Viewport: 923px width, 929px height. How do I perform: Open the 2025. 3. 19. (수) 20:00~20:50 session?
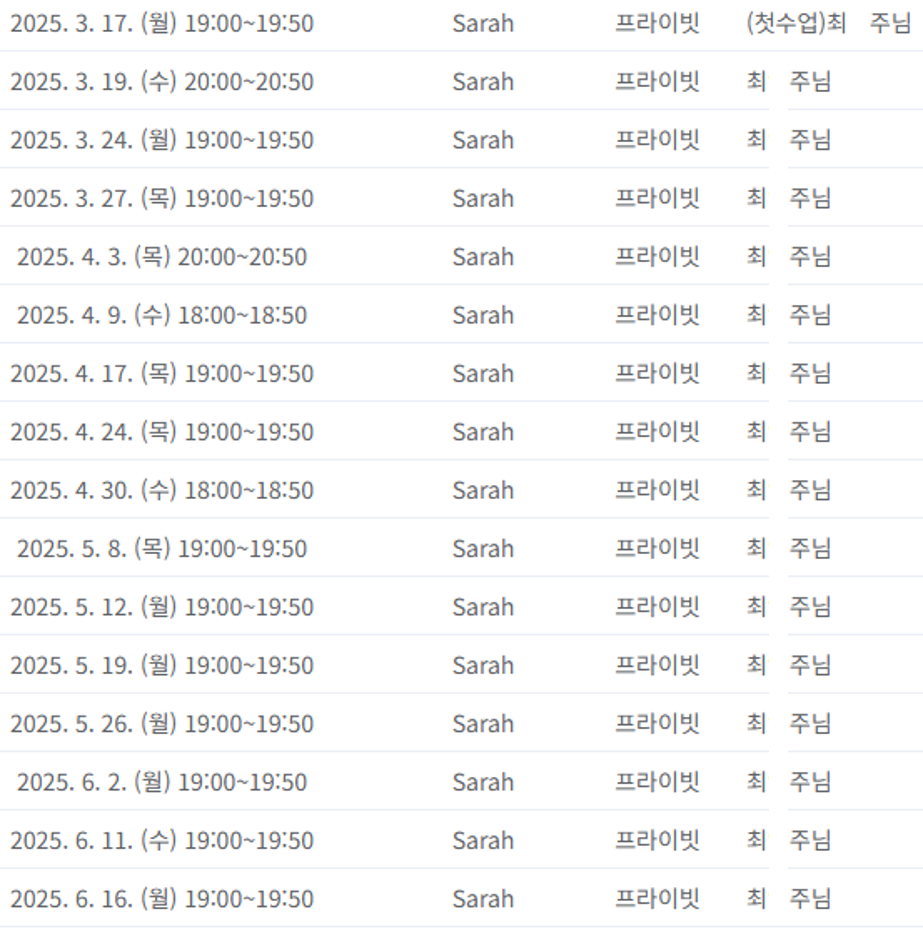[x=162, y=81]
